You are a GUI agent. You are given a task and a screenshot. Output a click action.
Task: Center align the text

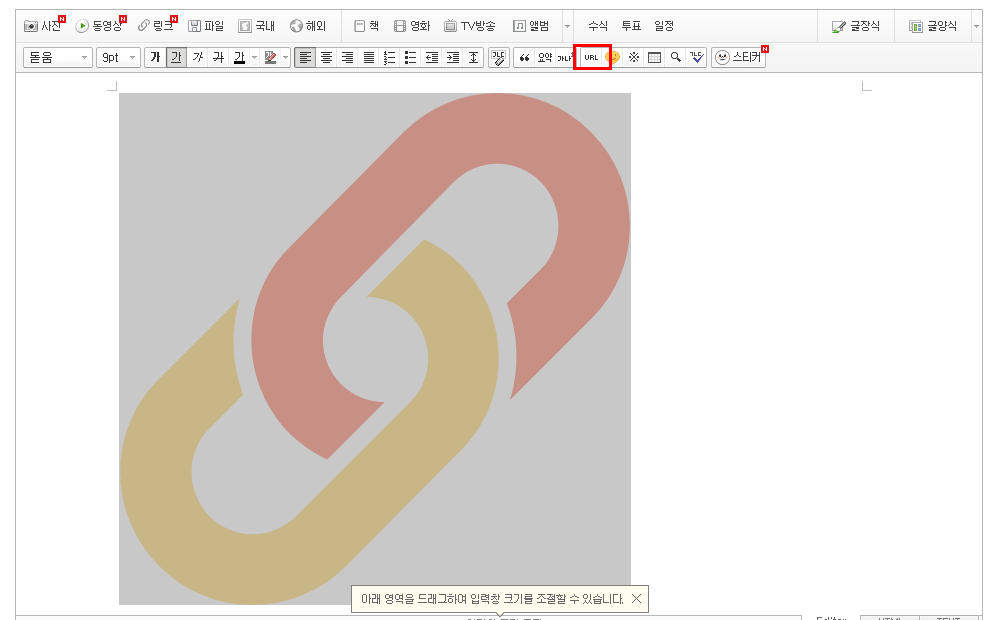[326, 57]
